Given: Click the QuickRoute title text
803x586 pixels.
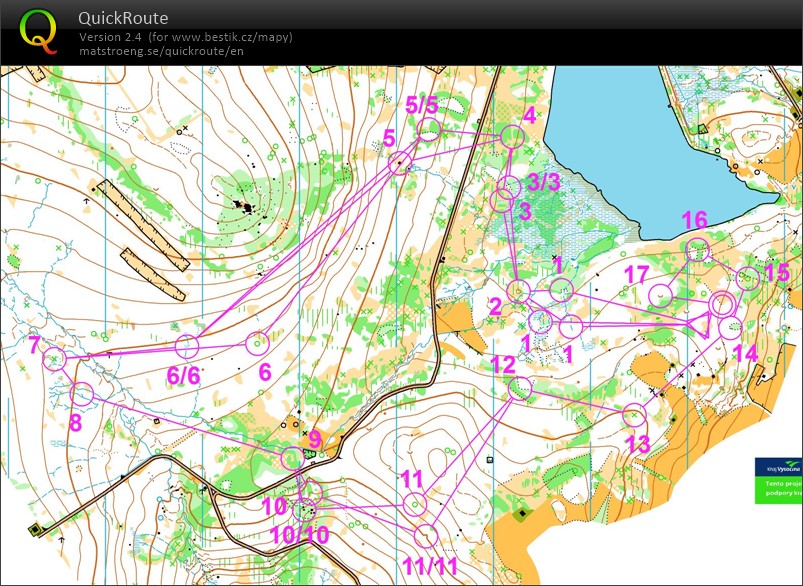Looking at the screenshot, I should [x=123, y=18].
